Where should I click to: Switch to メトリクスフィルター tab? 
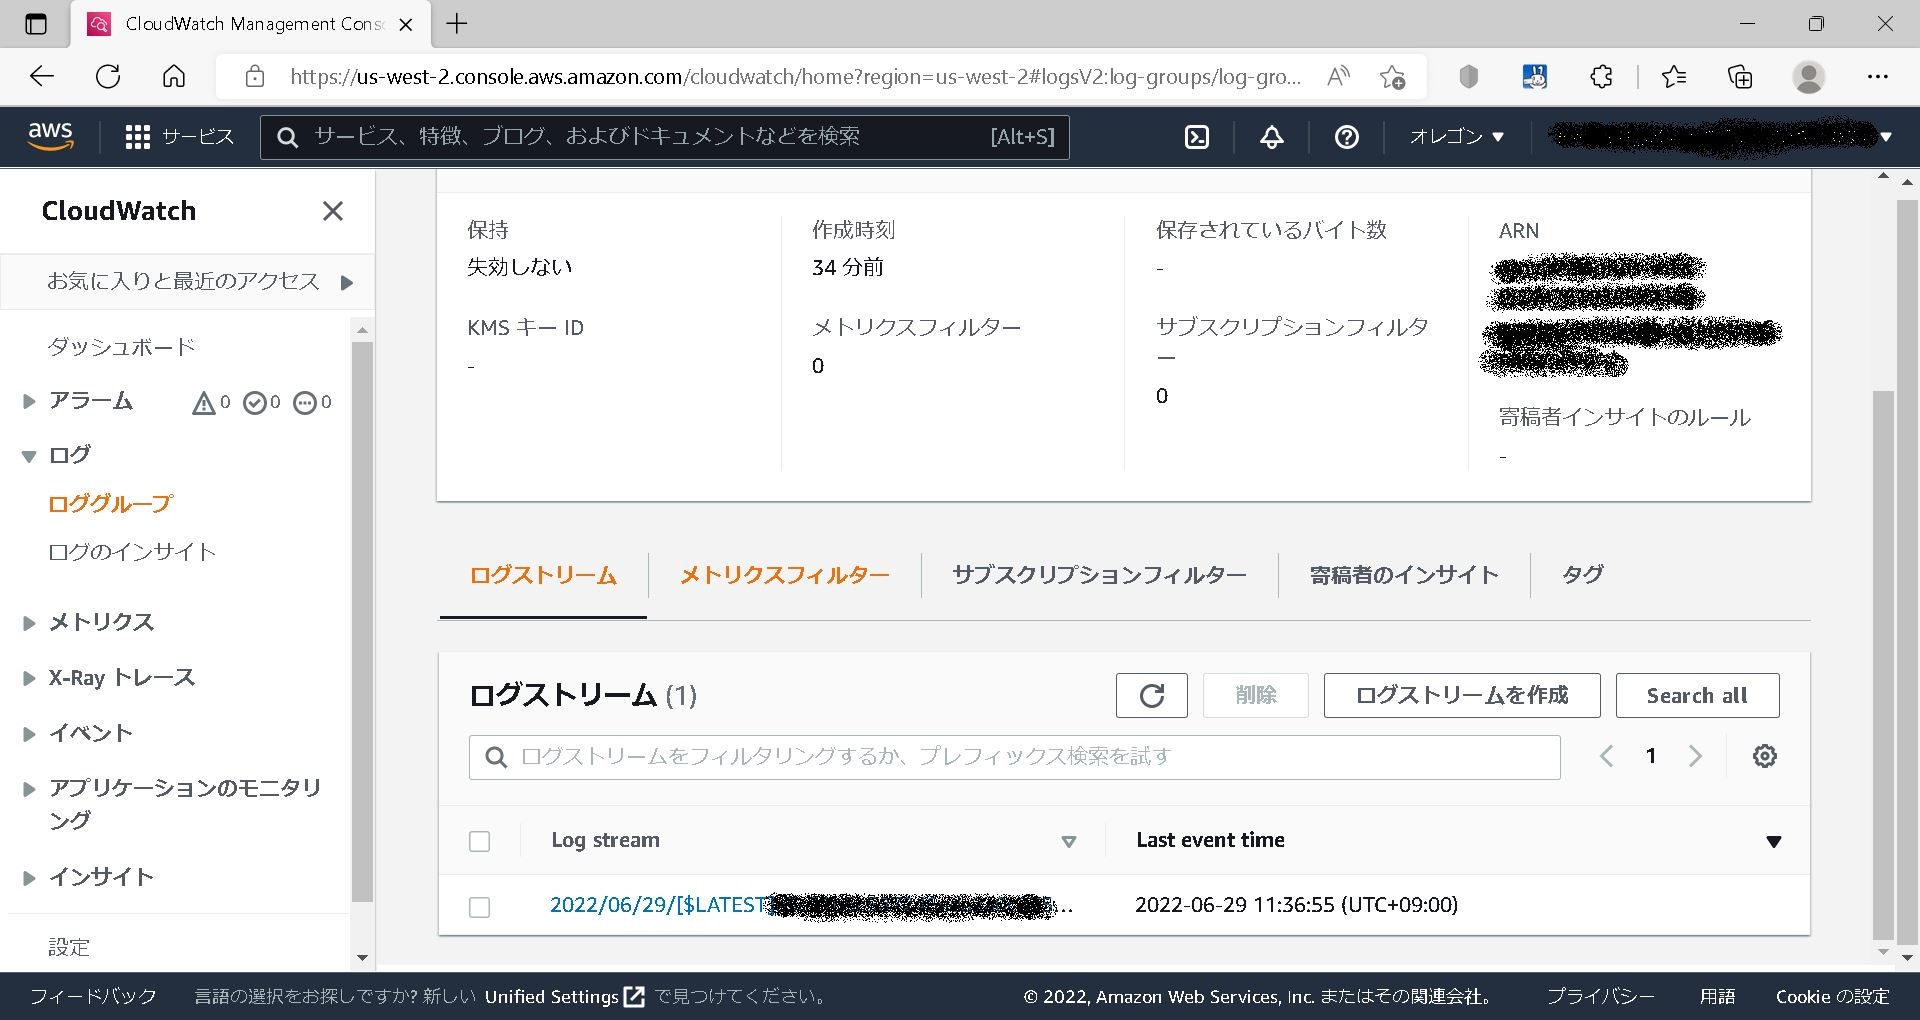pos(785,575)
